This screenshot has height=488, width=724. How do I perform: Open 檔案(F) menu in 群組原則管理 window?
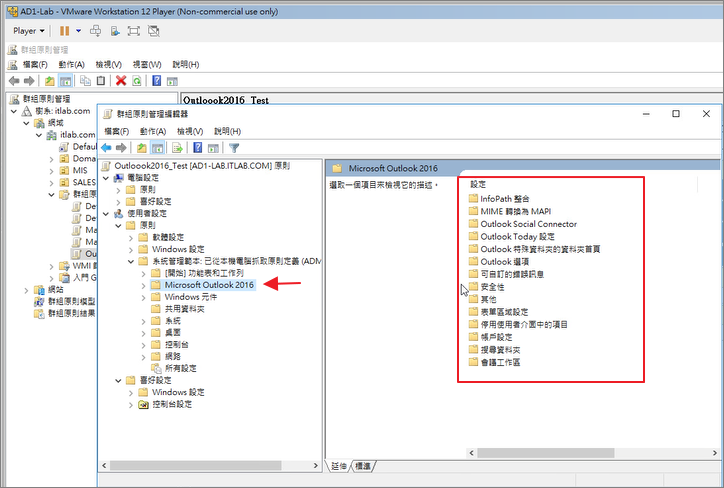pyautogui.click(x=35, y=65)
